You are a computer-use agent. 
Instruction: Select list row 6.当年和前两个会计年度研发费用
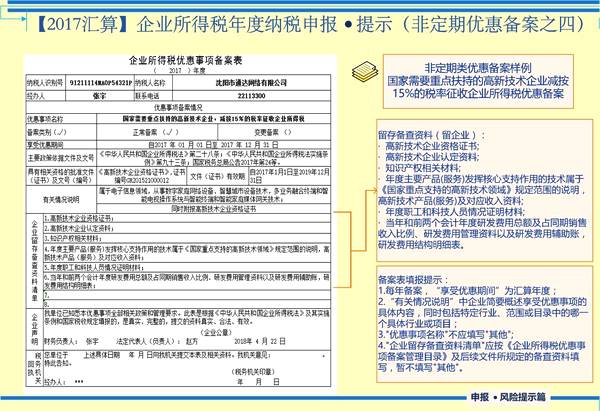[187, 281]
